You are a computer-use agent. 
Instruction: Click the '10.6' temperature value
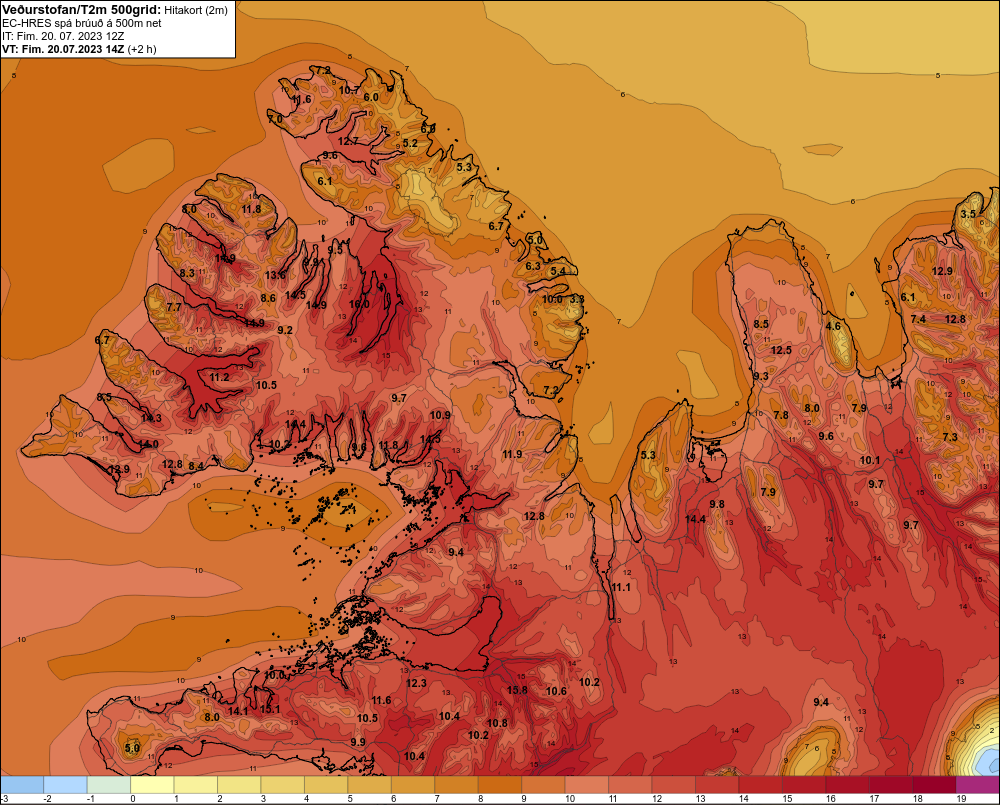coord(556,691)
